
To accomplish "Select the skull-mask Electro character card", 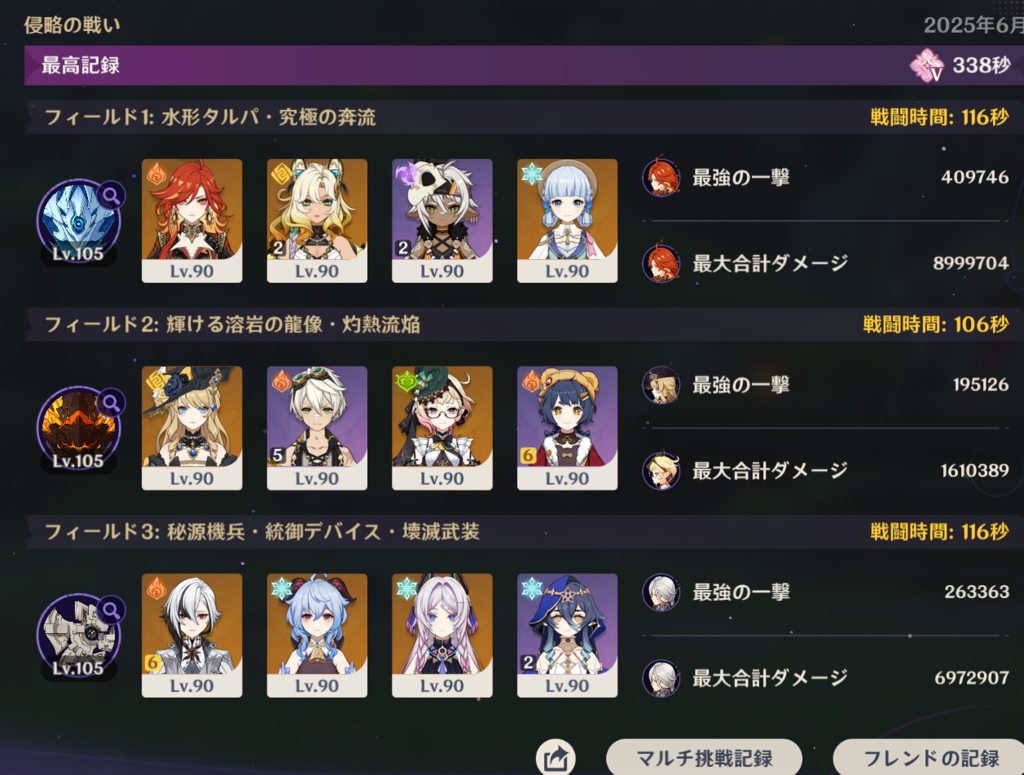I will [x=442, y=221].
